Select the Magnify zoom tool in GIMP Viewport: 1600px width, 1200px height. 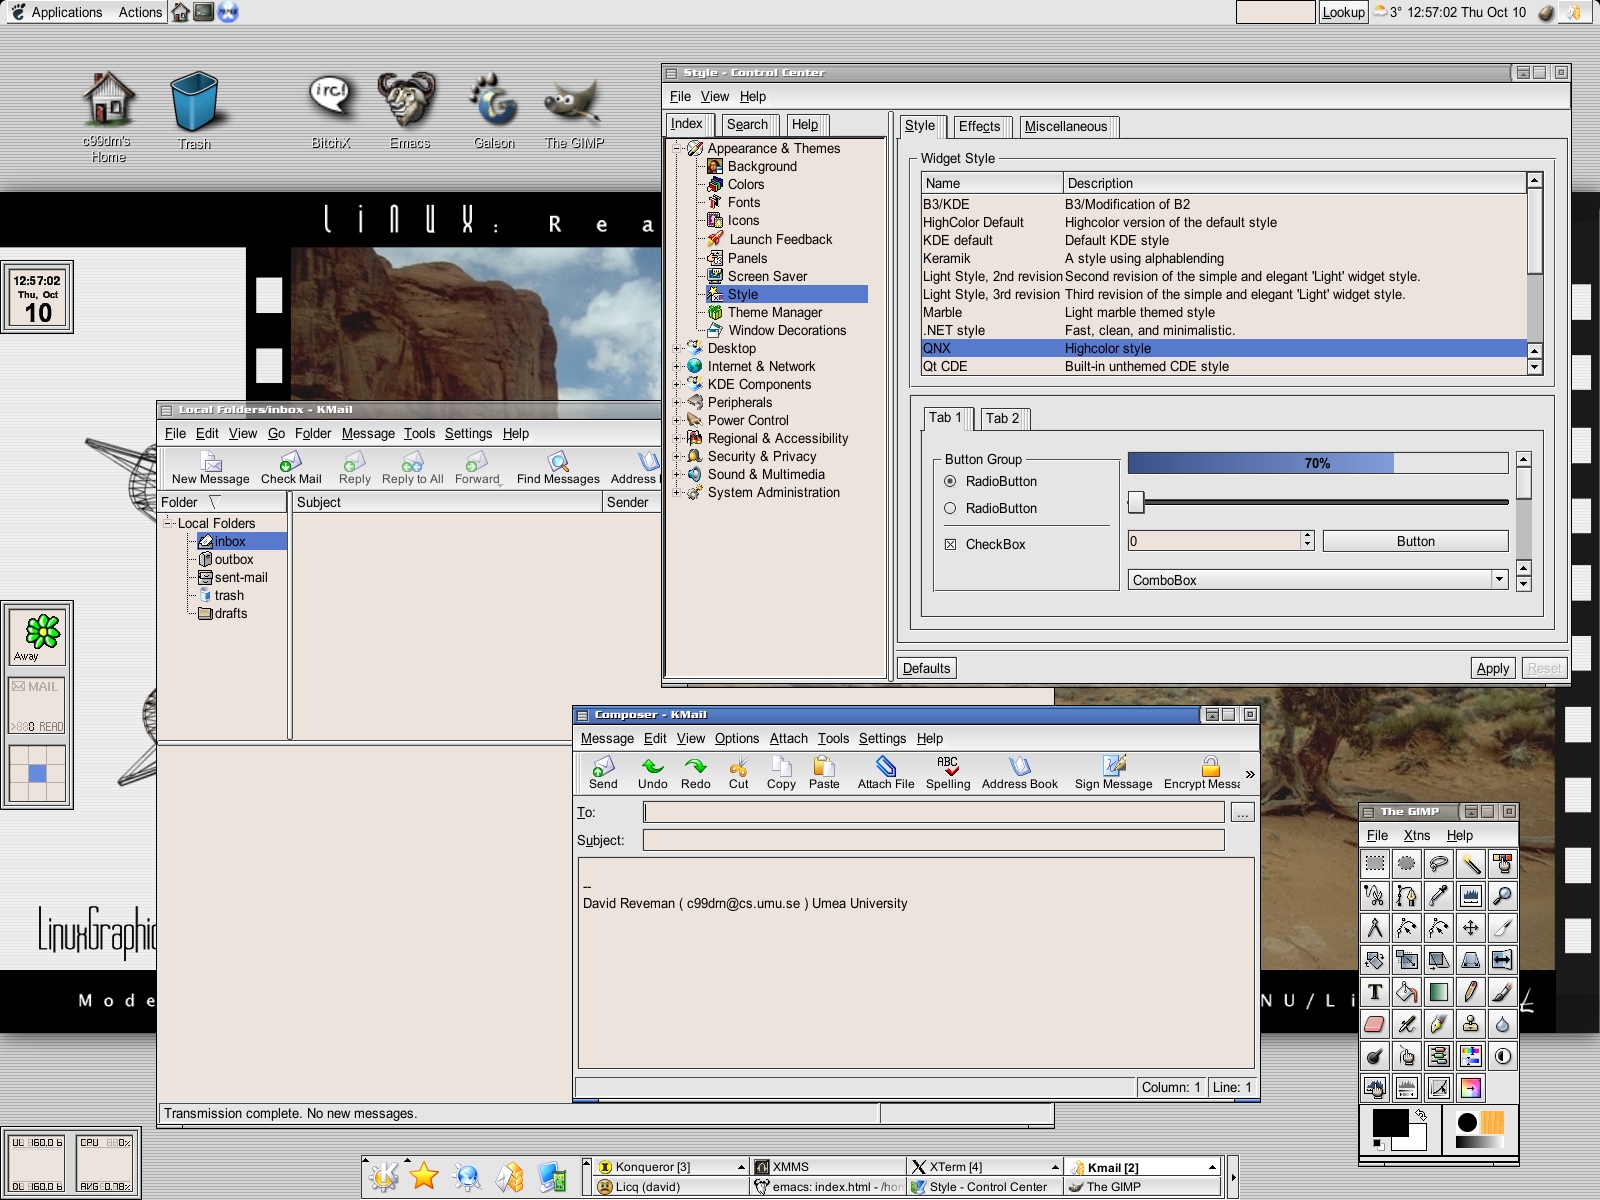[1503, 896]
